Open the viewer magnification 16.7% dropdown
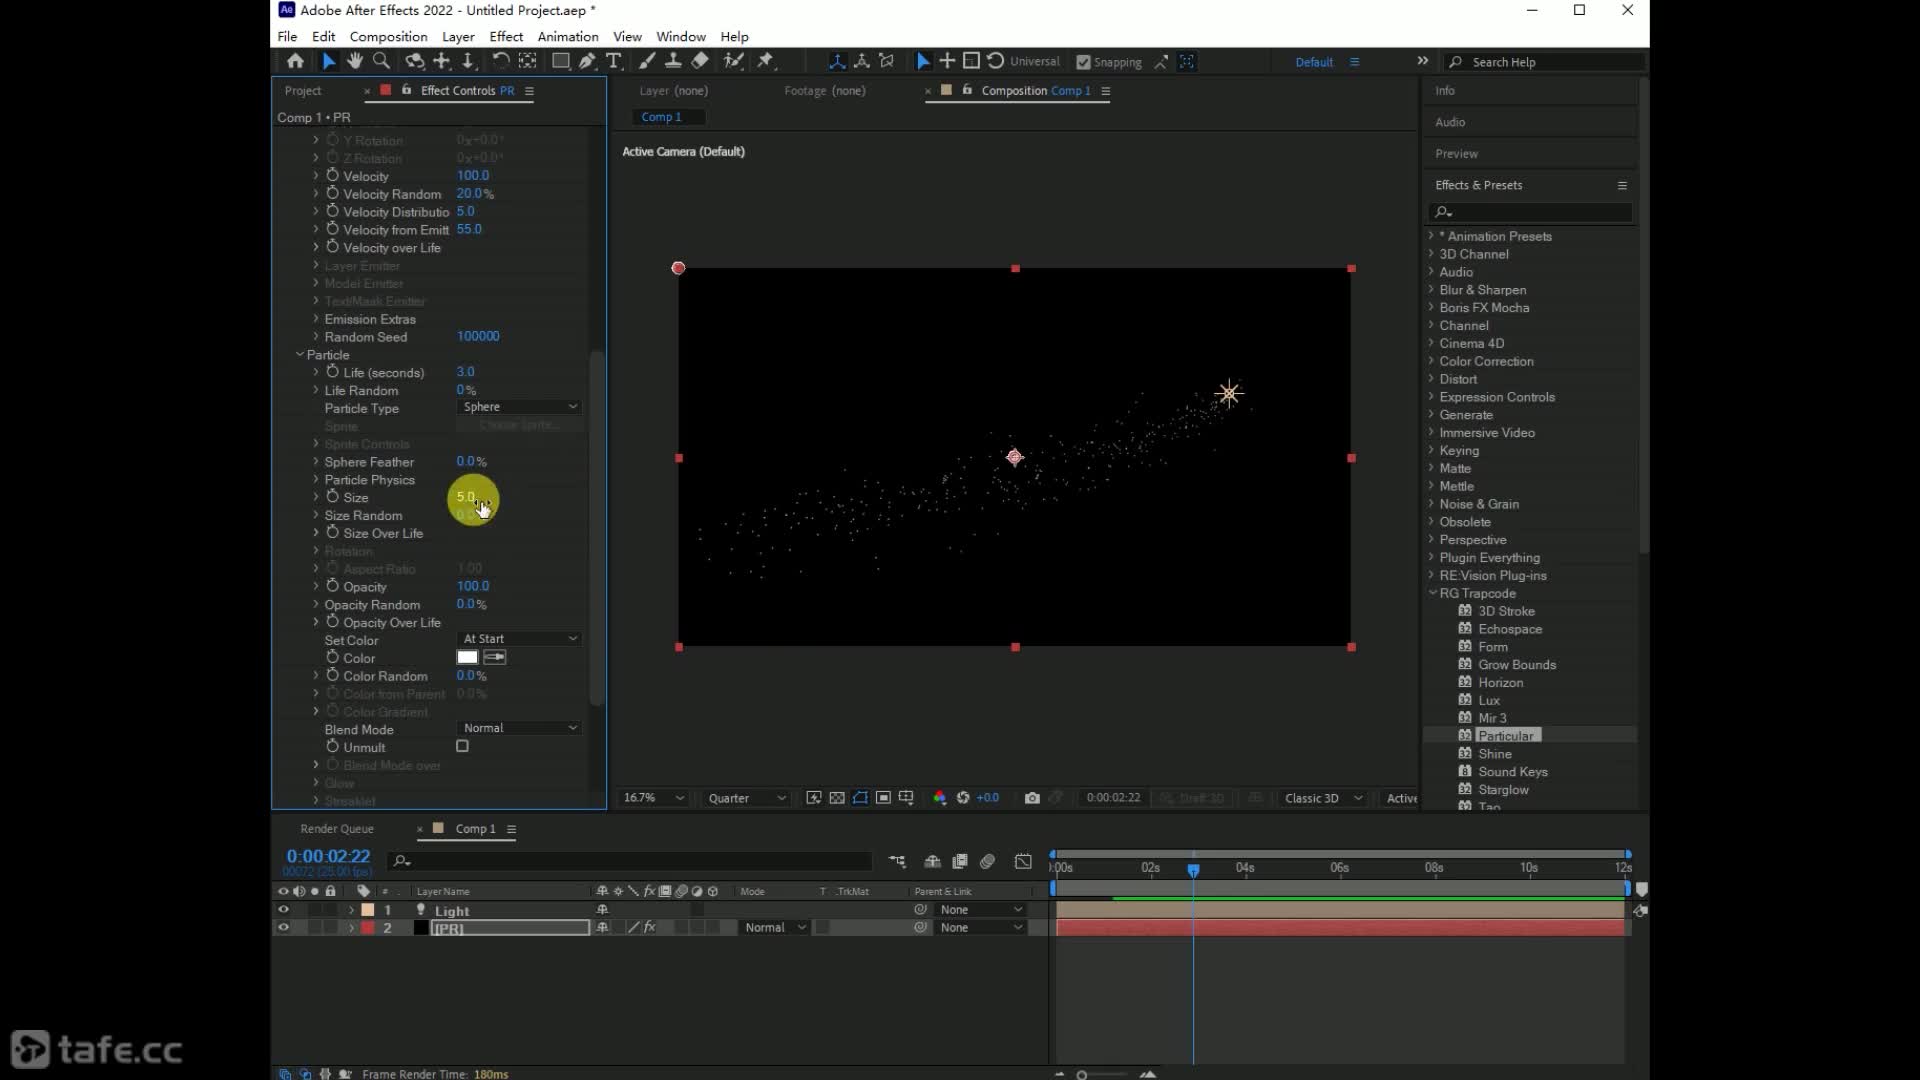The image size is (1920, 1080). (654, 798)
